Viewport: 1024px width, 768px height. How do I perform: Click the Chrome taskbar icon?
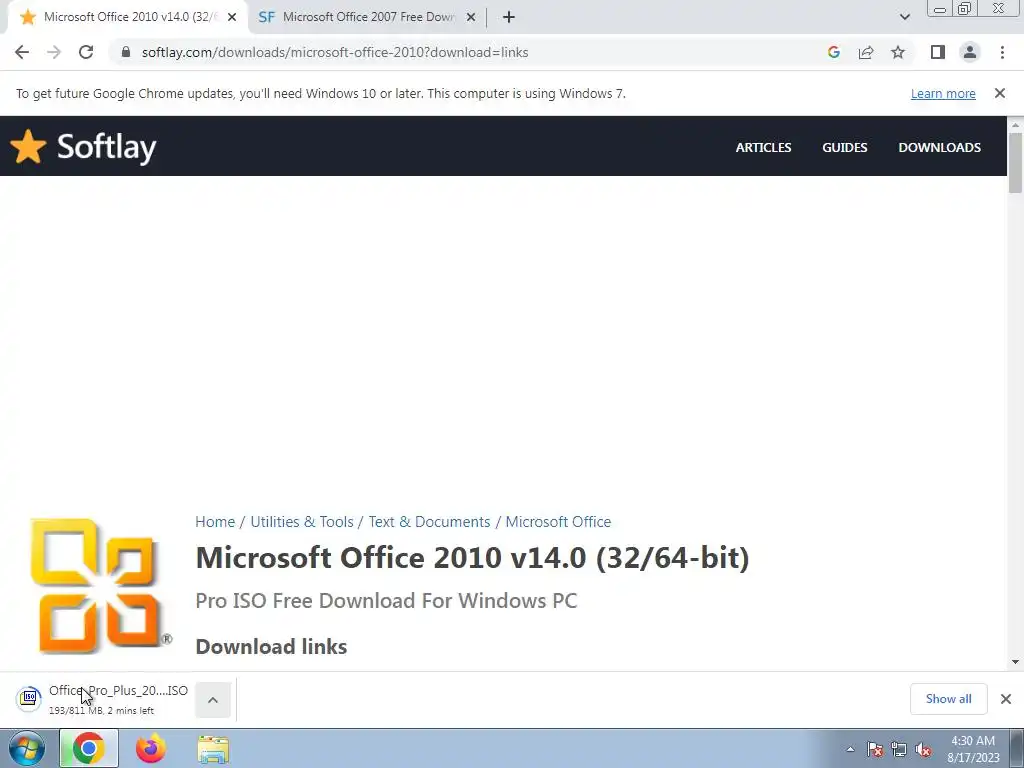tap(89, 749)
